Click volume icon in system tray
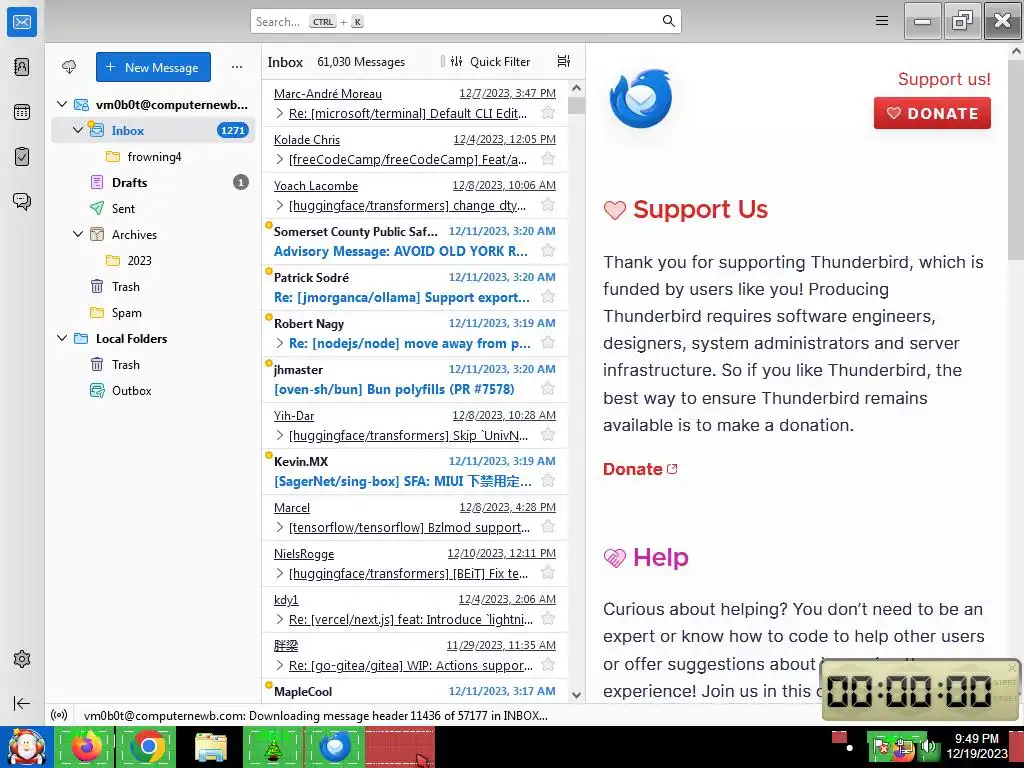This screenshot has height=768, width=1024. pos(928,747)
